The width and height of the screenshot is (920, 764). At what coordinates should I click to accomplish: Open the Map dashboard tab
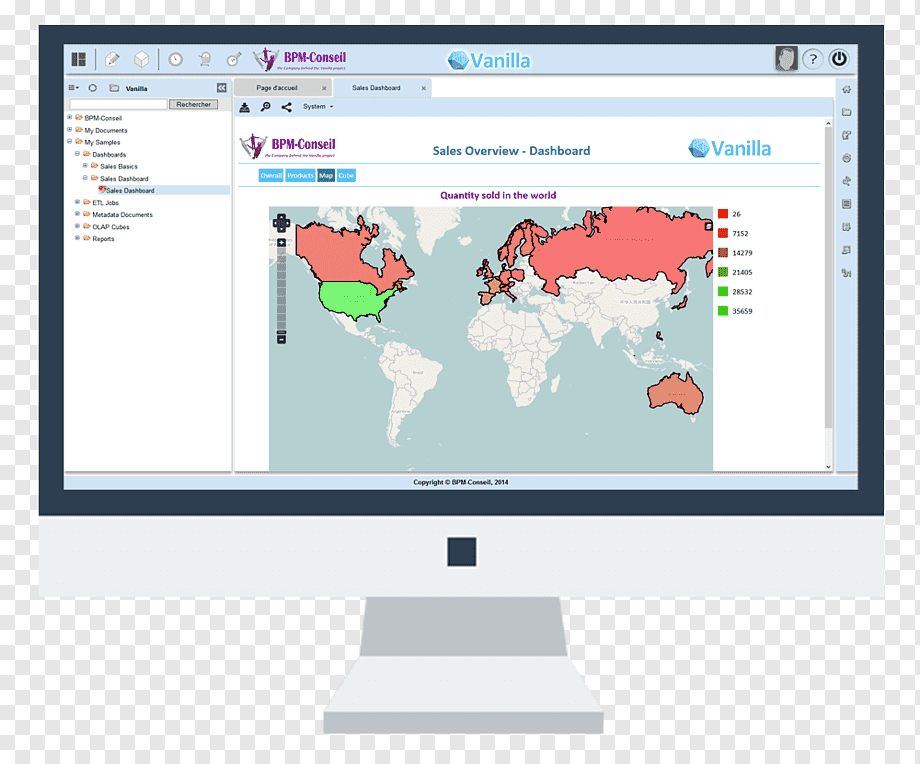click(326, 175)
